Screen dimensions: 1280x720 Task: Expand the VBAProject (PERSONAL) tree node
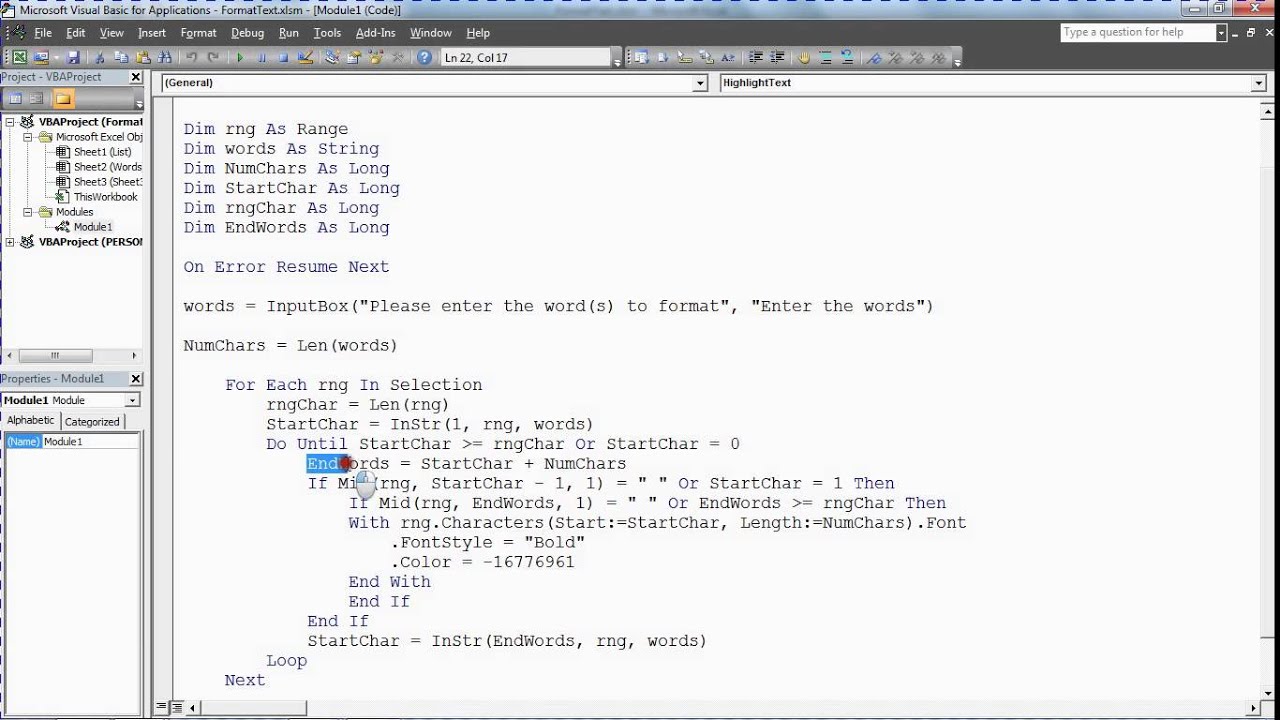pyautogui.click(x=11, y=242)
